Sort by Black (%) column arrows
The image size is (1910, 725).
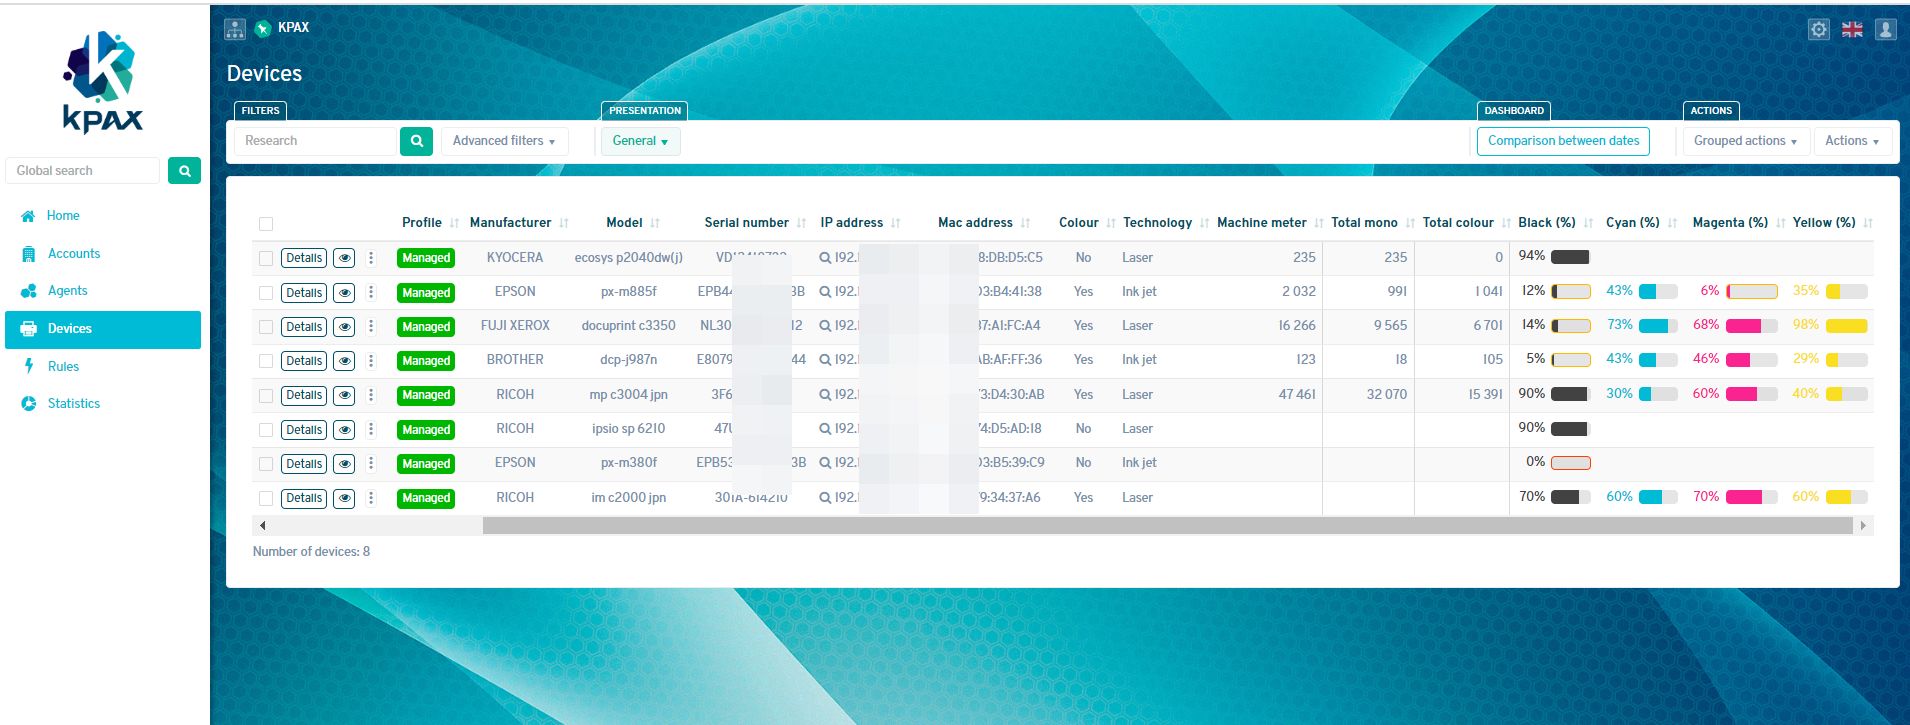tap(1588, 223)
